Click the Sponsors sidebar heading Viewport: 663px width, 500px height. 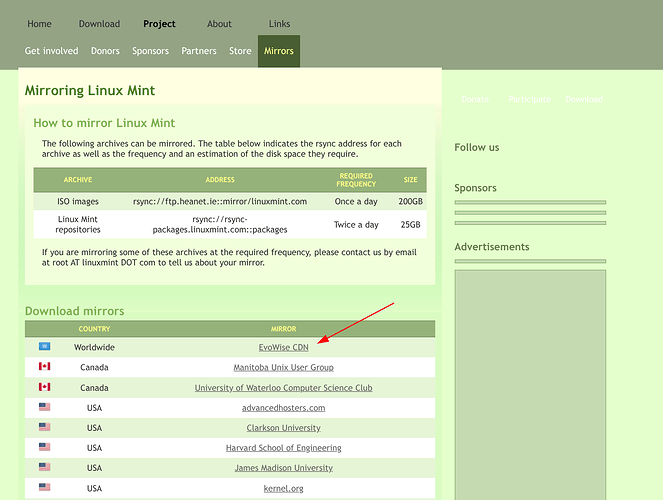tap(475, 188)
